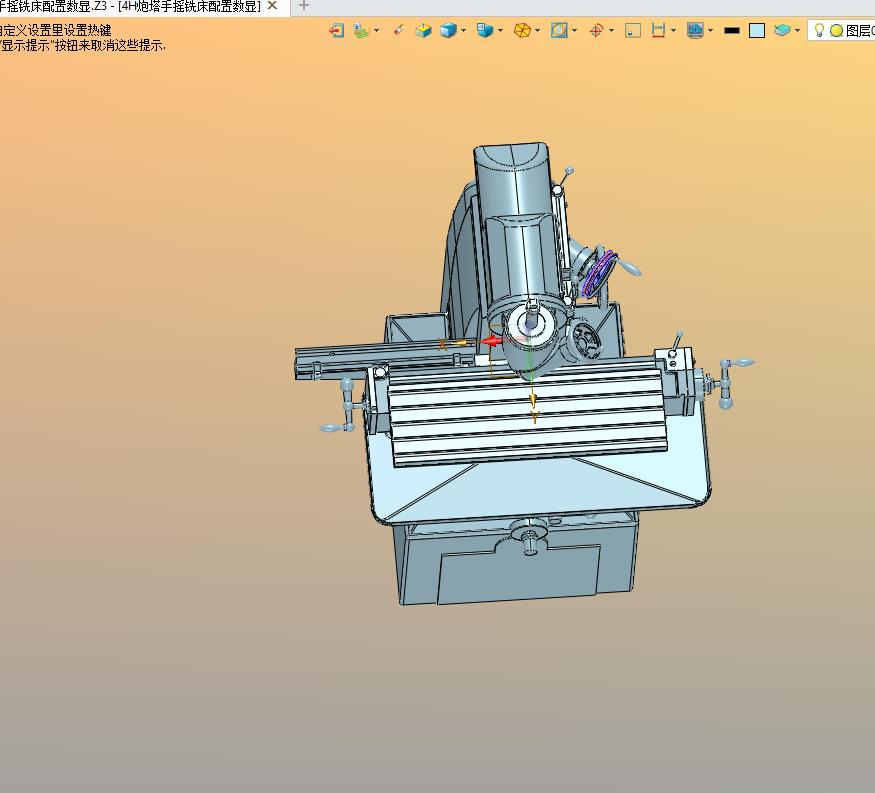This screenshot has width=875, height=793.
Task: Click the yellow circle layer status icon
Action: (x=836, y=31)
